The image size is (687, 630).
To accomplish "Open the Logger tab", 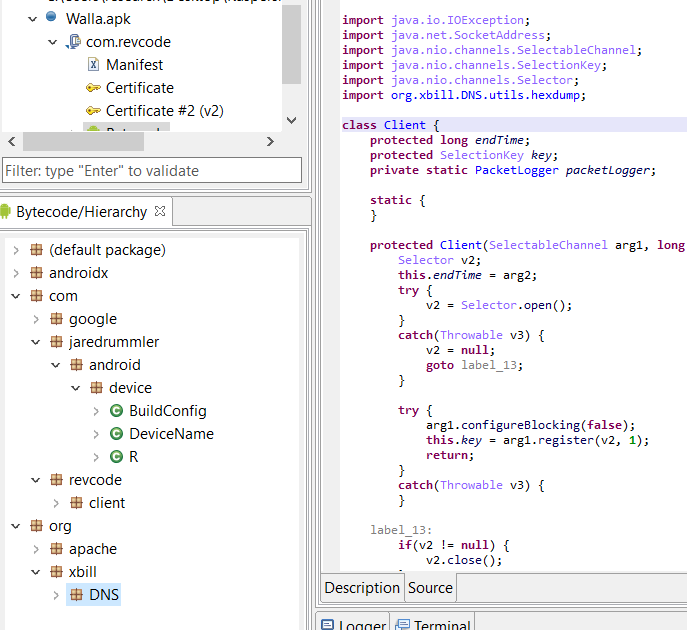I will (353, 623).
